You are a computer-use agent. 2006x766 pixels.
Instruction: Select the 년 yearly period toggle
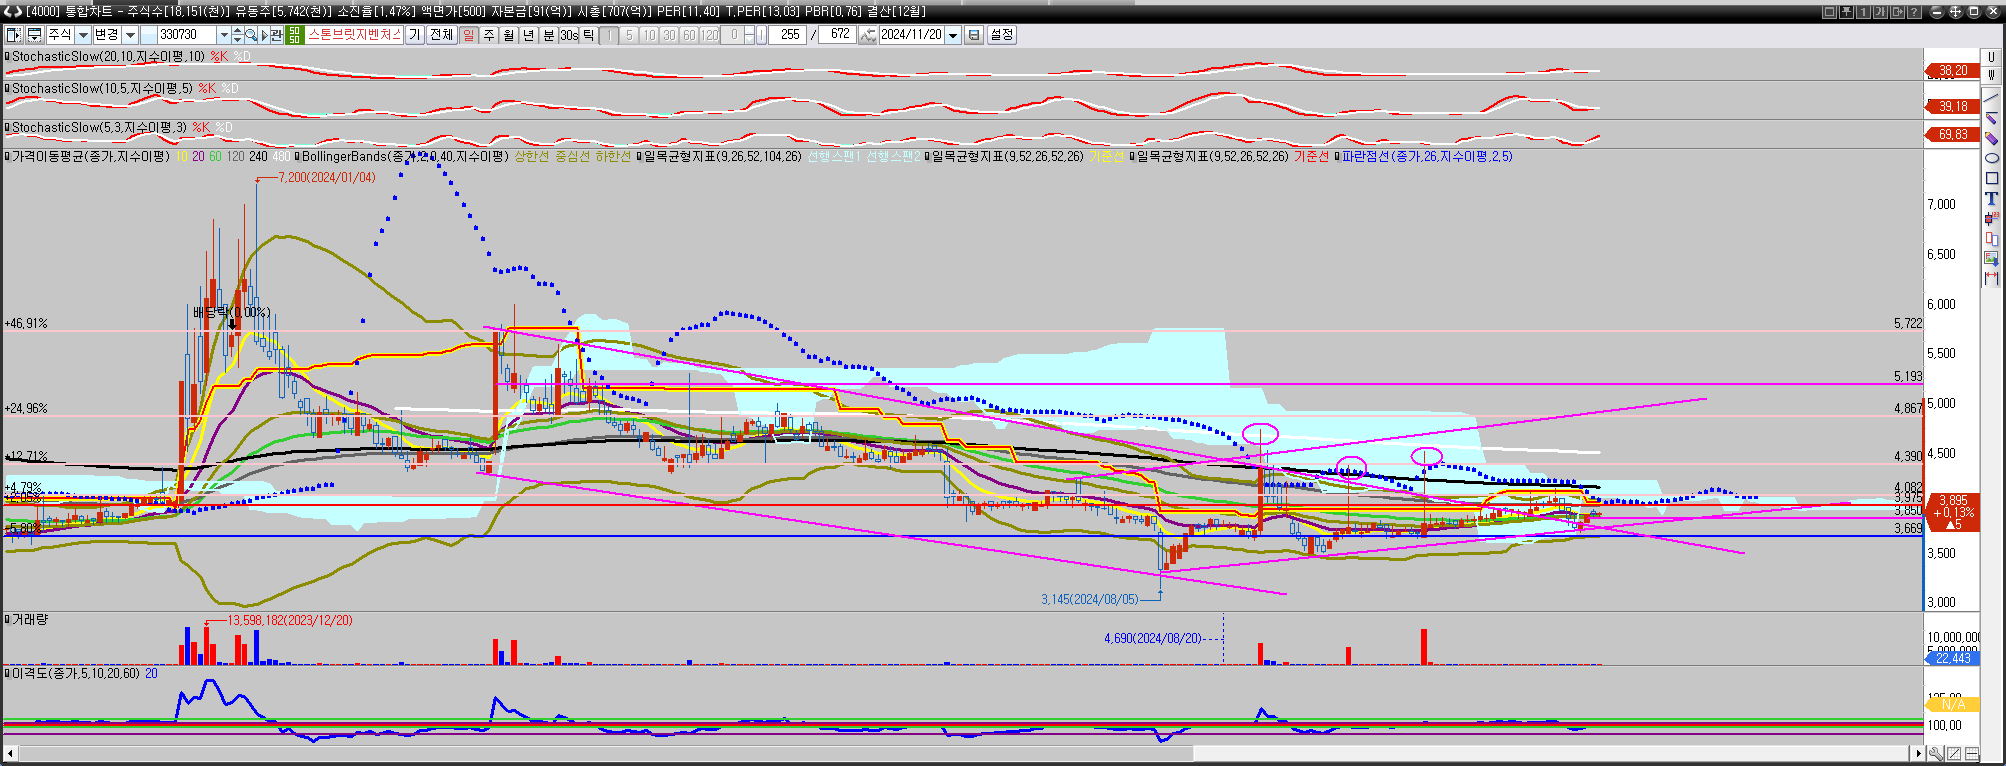coord(528,35)
